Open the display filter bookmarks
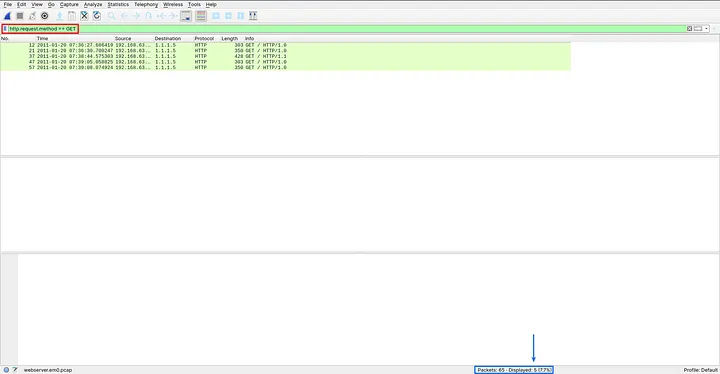Viewport: 720px width, 374px height. point(5,28)
